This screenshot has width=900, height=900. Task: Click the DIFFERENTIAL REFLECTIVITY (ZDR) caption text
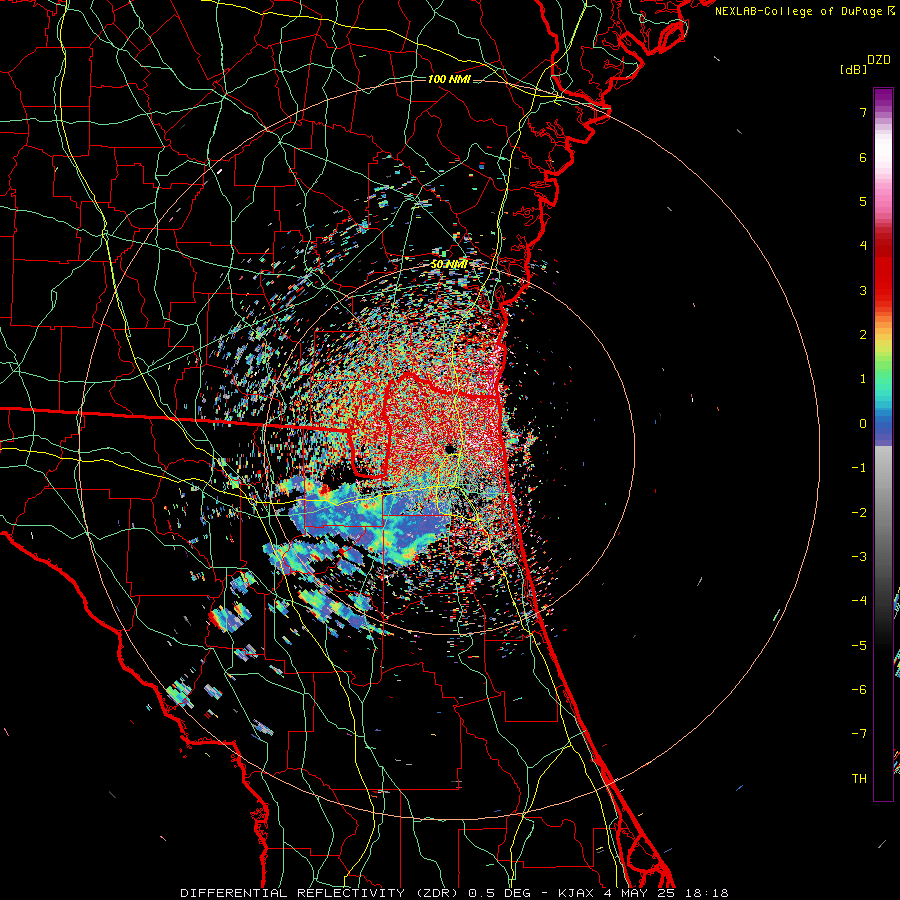click(321, 893)
